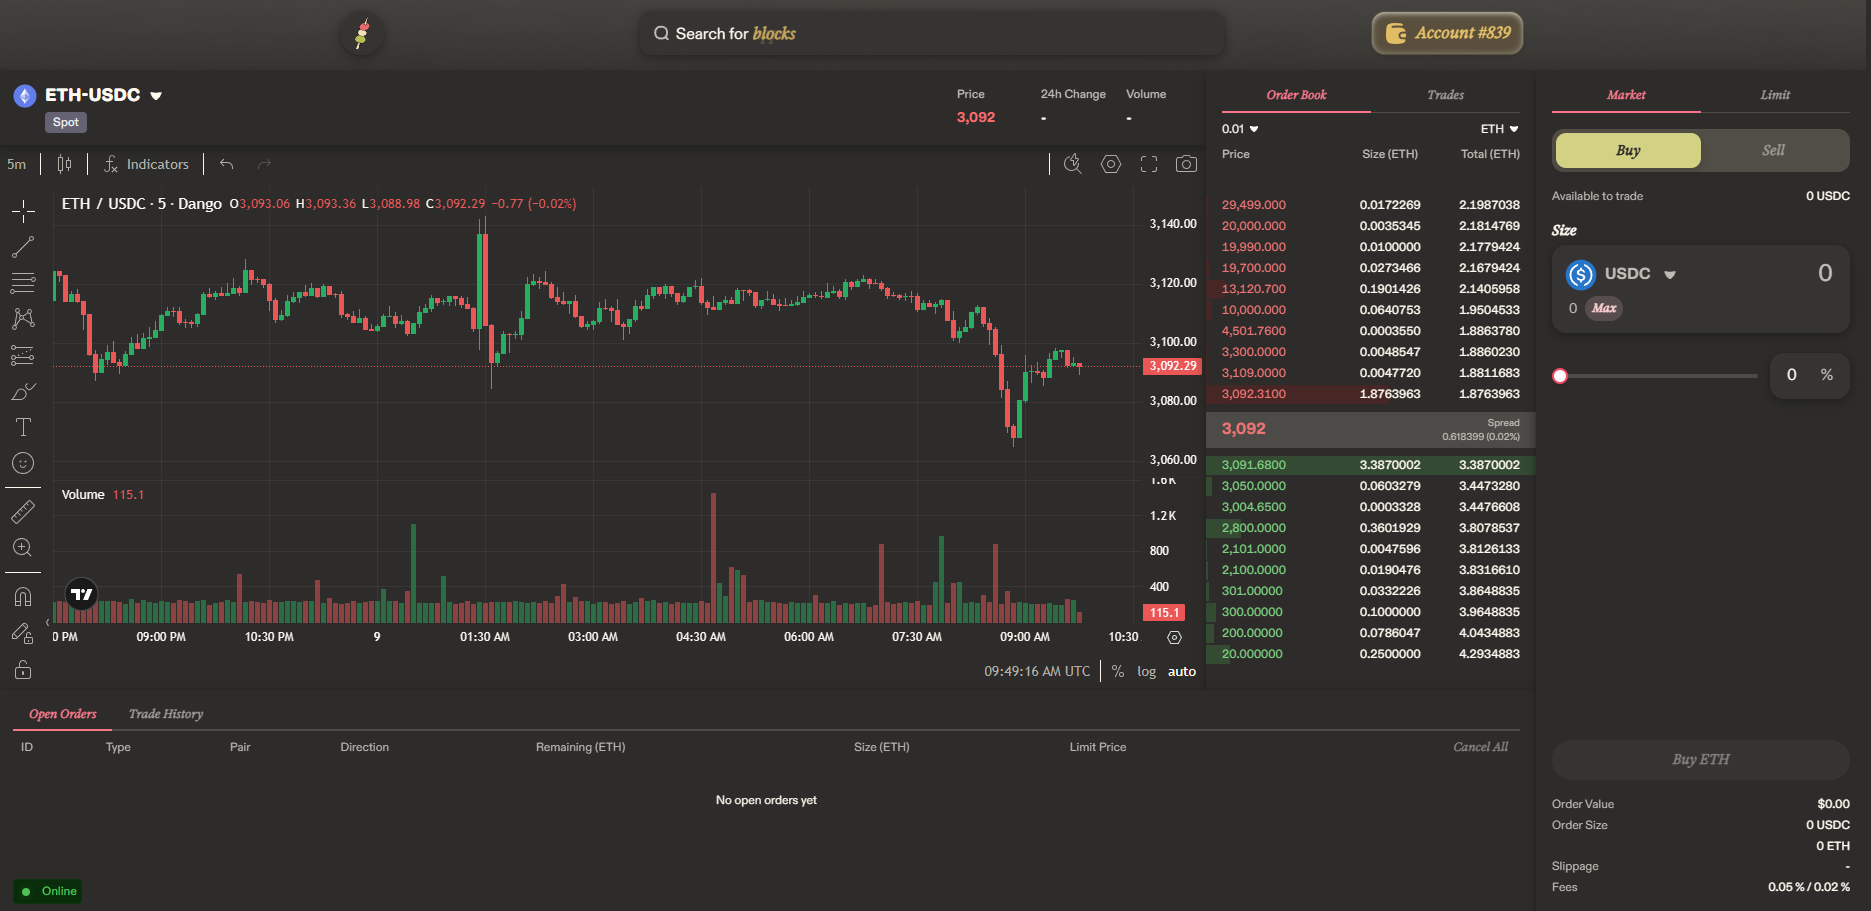Viewport: 1871px width, 911px height.
Task: Select the trend line drawing tool
Action: pos(23,247)
